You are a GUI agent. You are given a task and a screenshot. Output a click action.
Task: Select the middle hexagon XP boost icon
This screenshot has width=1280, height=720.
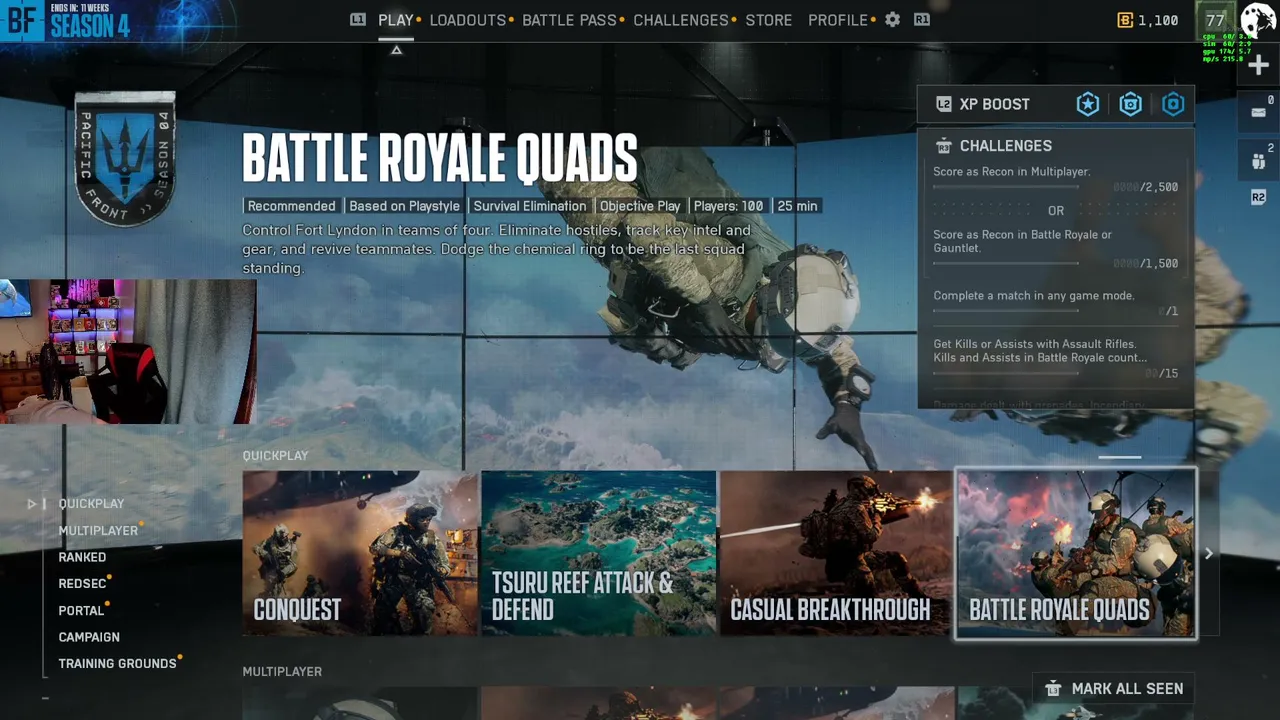[1131, 104]
